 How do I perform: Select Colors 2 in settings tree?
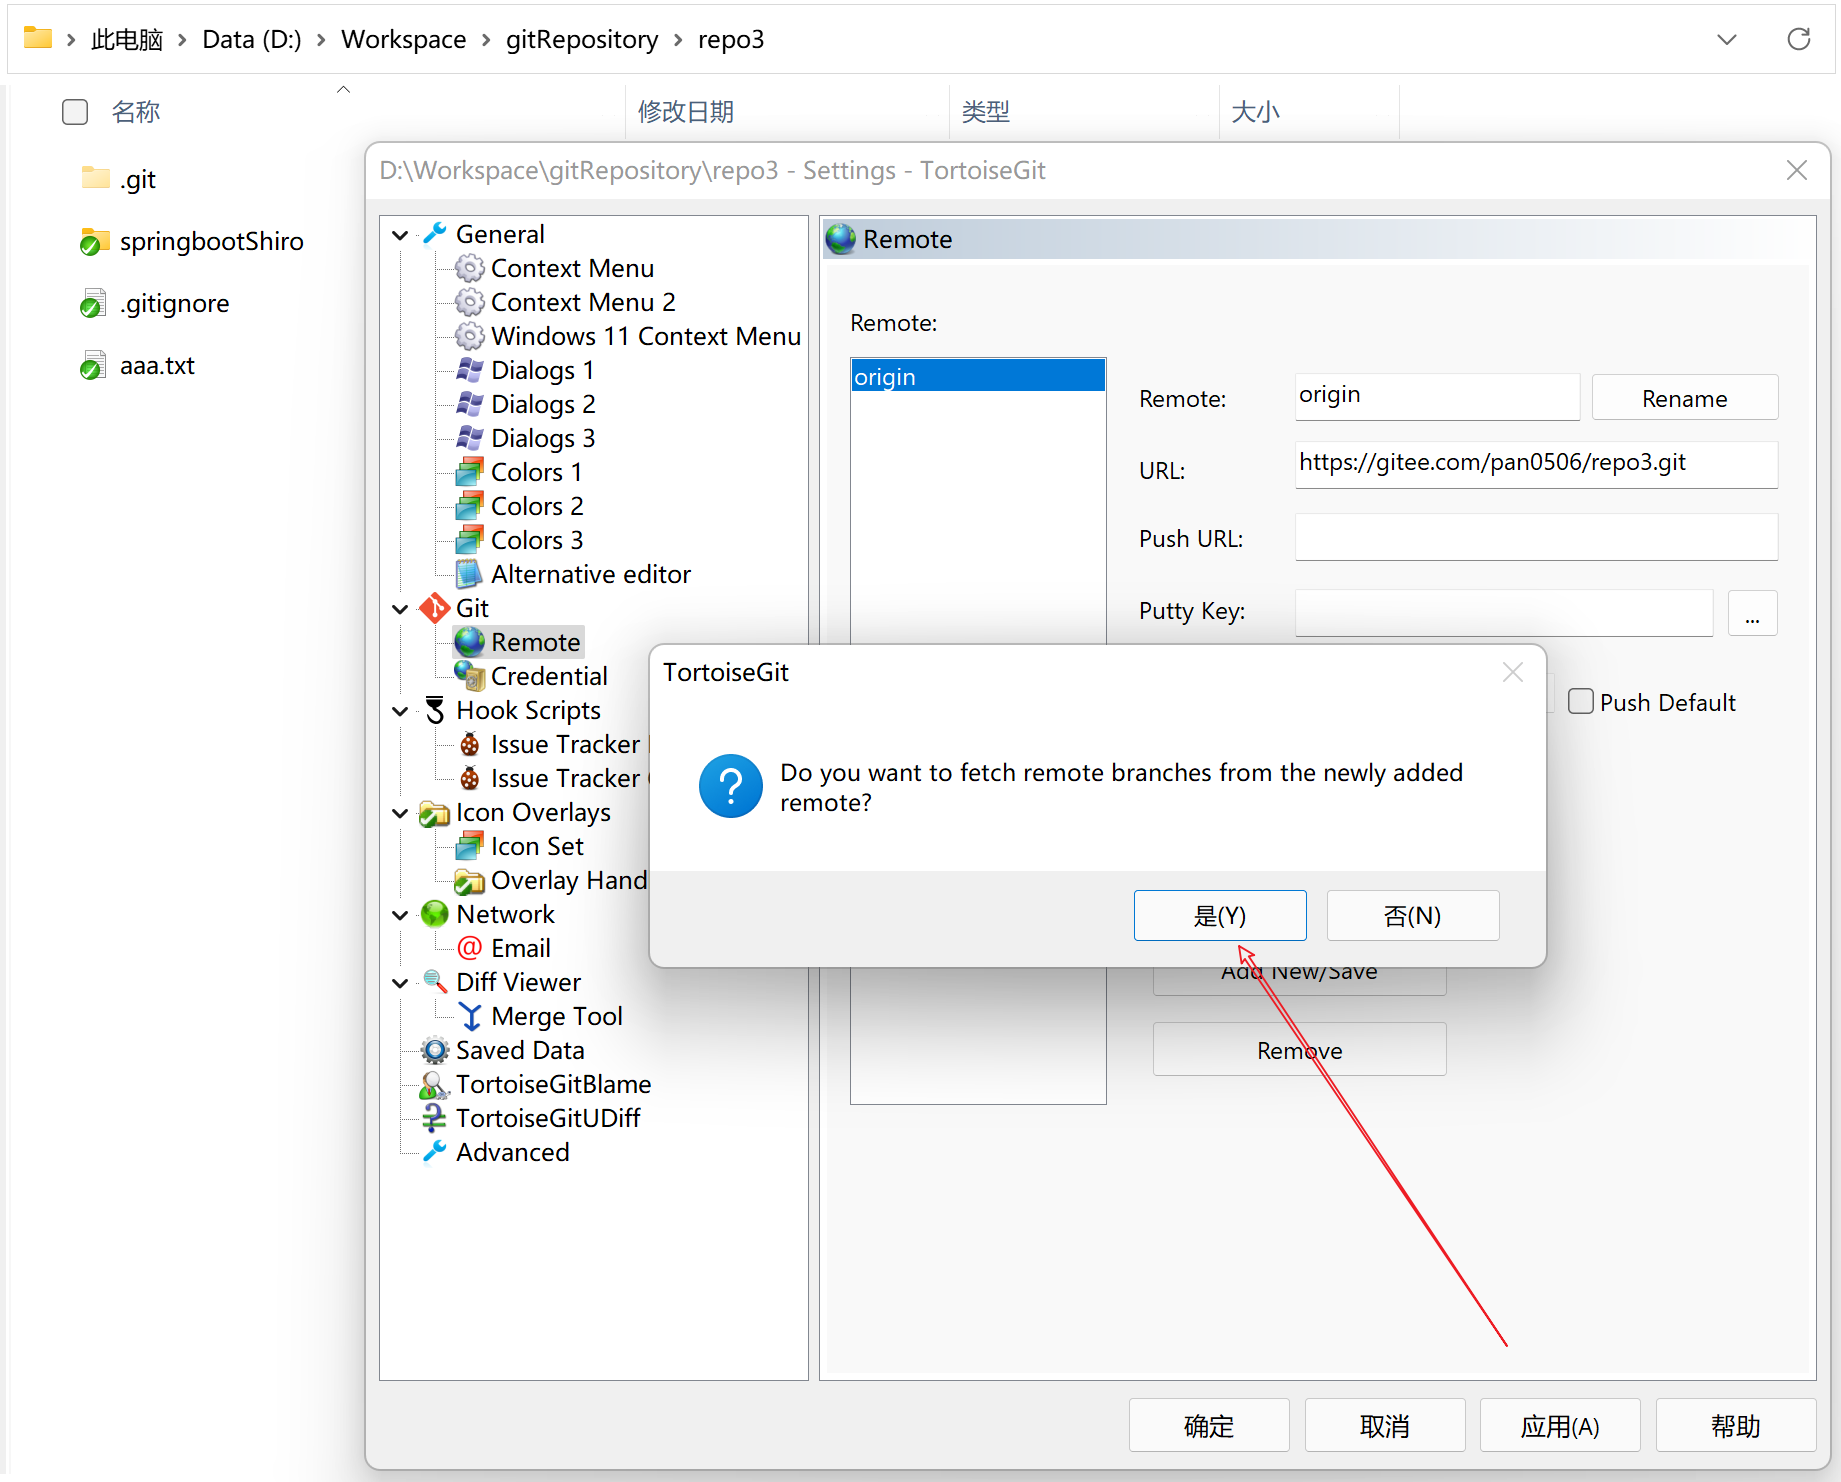pos(537,506)
